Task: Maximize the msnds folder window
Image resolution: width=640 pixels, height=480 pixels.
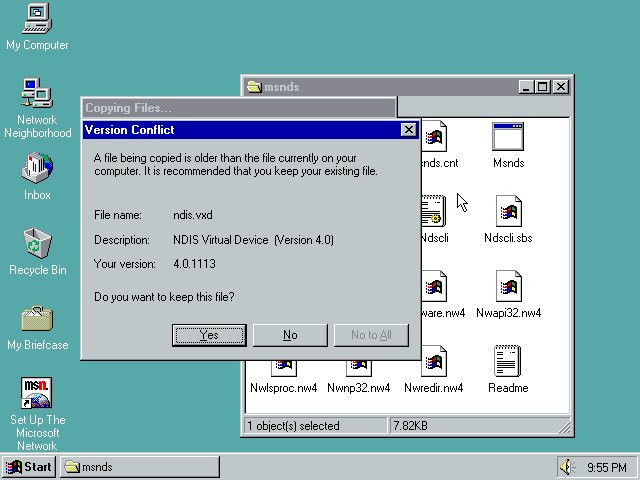Action: pyautogui.click(x=543, y=87)
